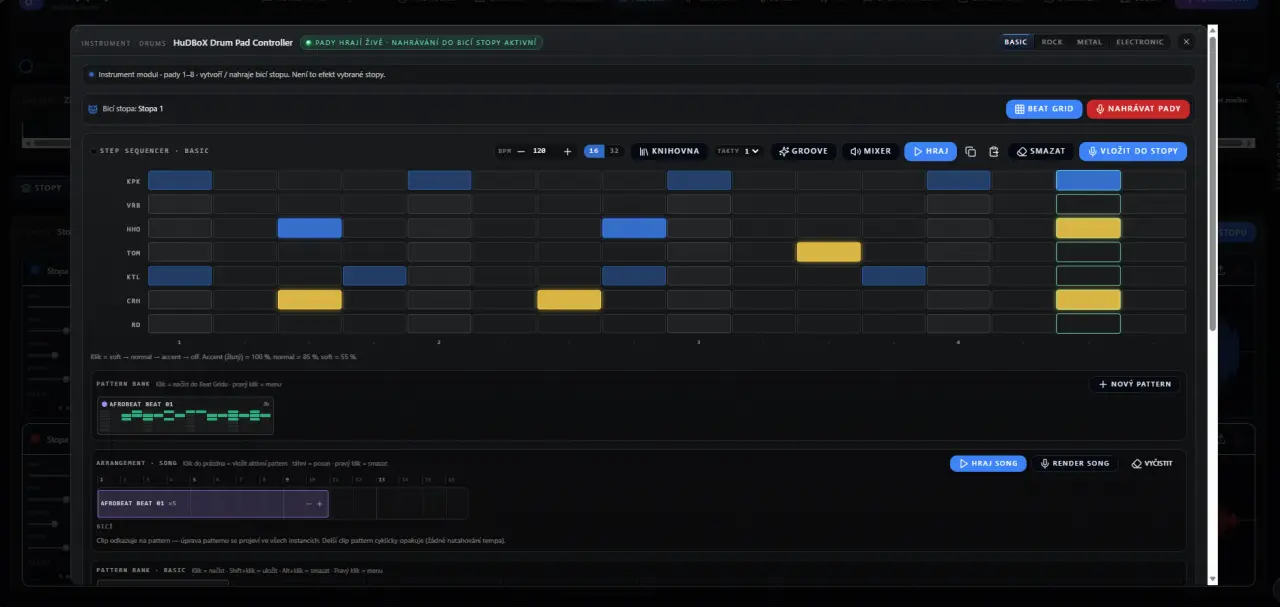This screenshot has width=1280, height=607.
Task: Decrease BPM with the minus button
Action: pyautogui.click(x=521, y=151)
